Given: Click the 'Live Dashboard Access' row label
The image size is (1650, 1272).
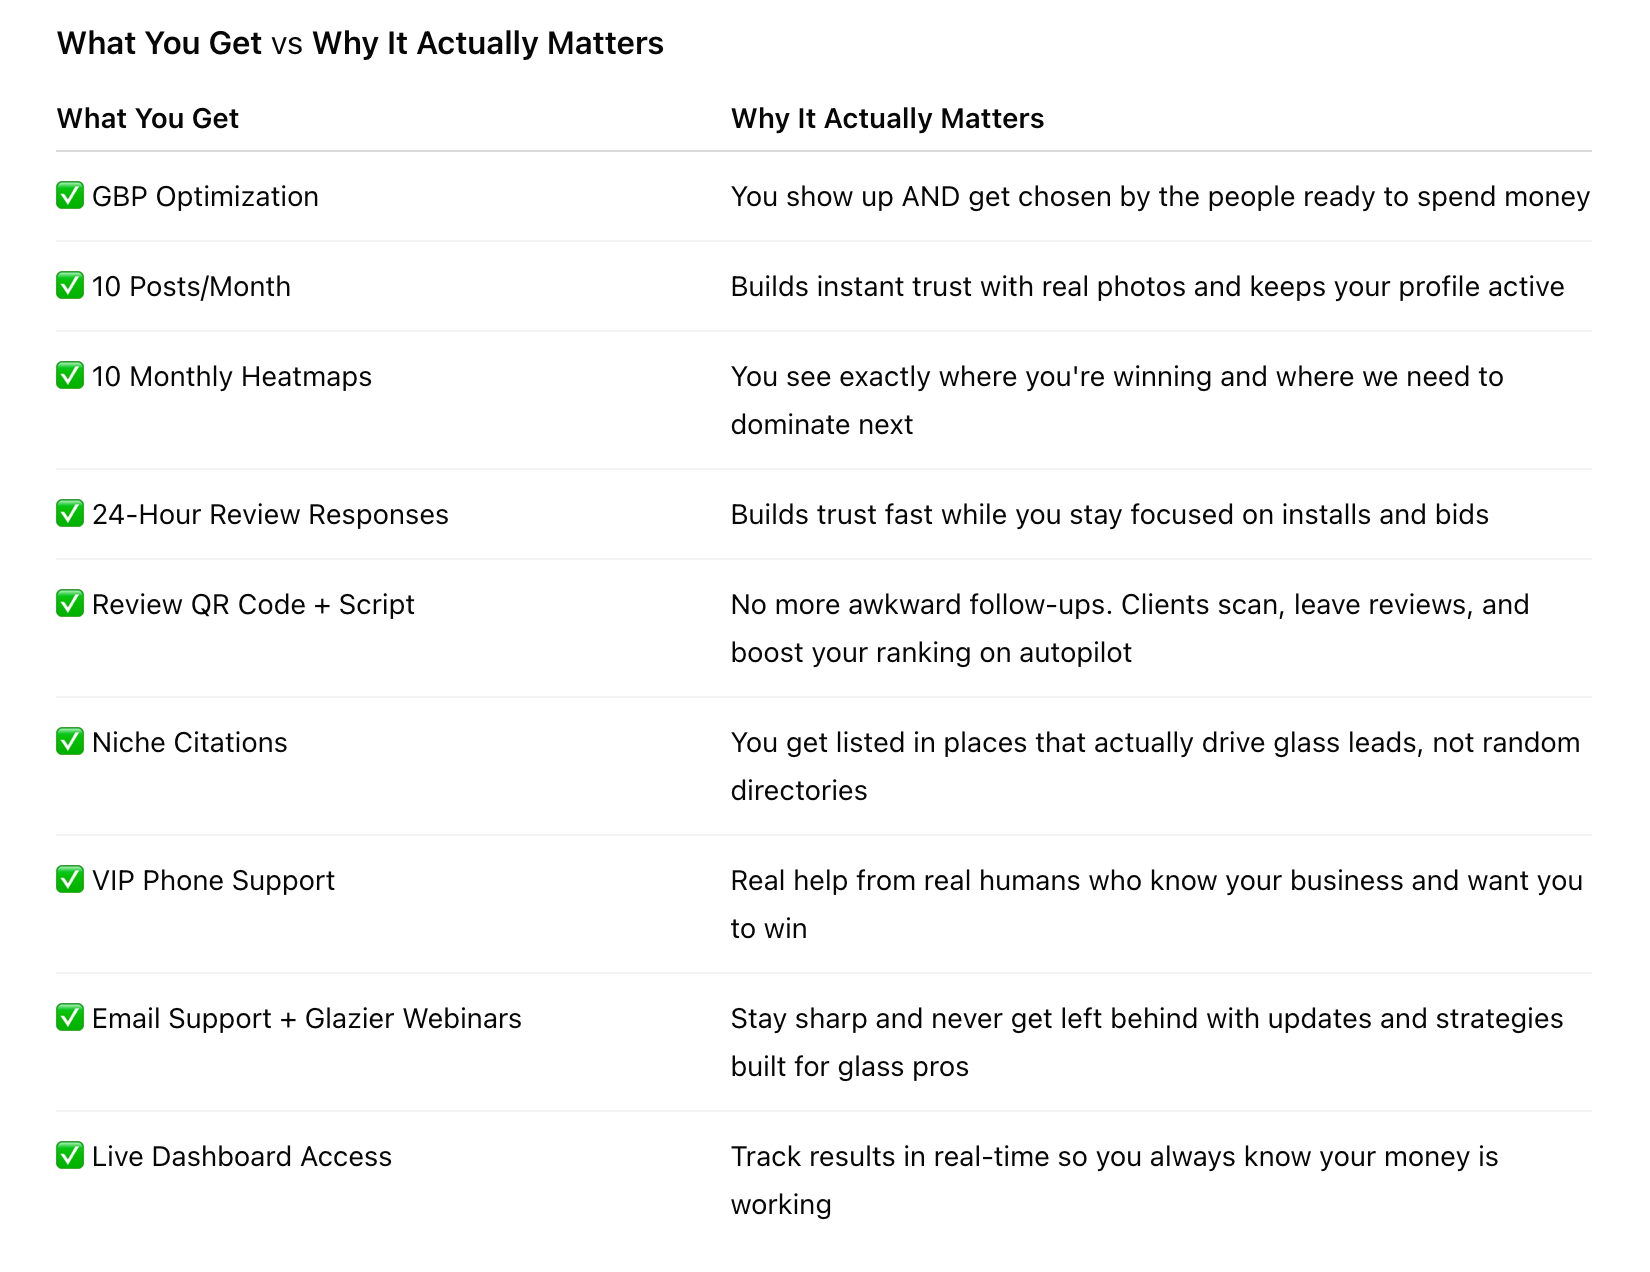Looking at the screenshot, I should [x=242, y=1156].
